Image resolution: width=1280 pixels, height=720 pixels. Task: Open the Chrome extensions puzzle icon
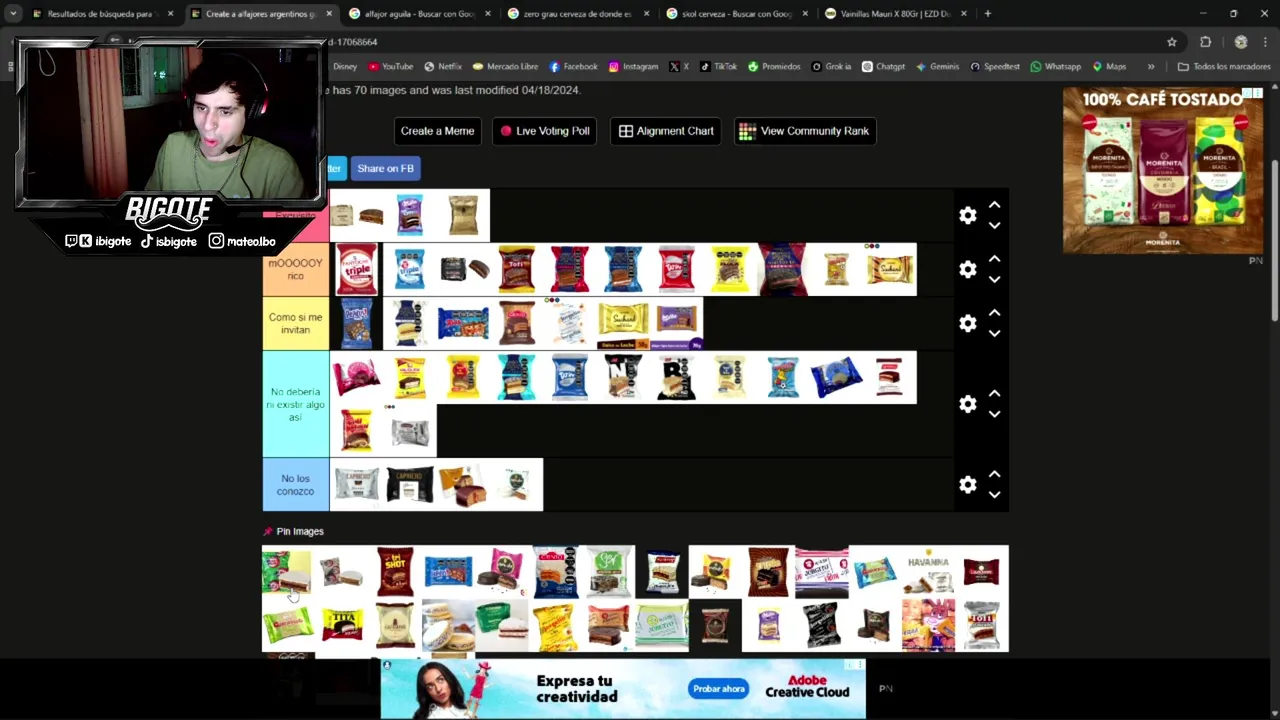[1205, 42]
